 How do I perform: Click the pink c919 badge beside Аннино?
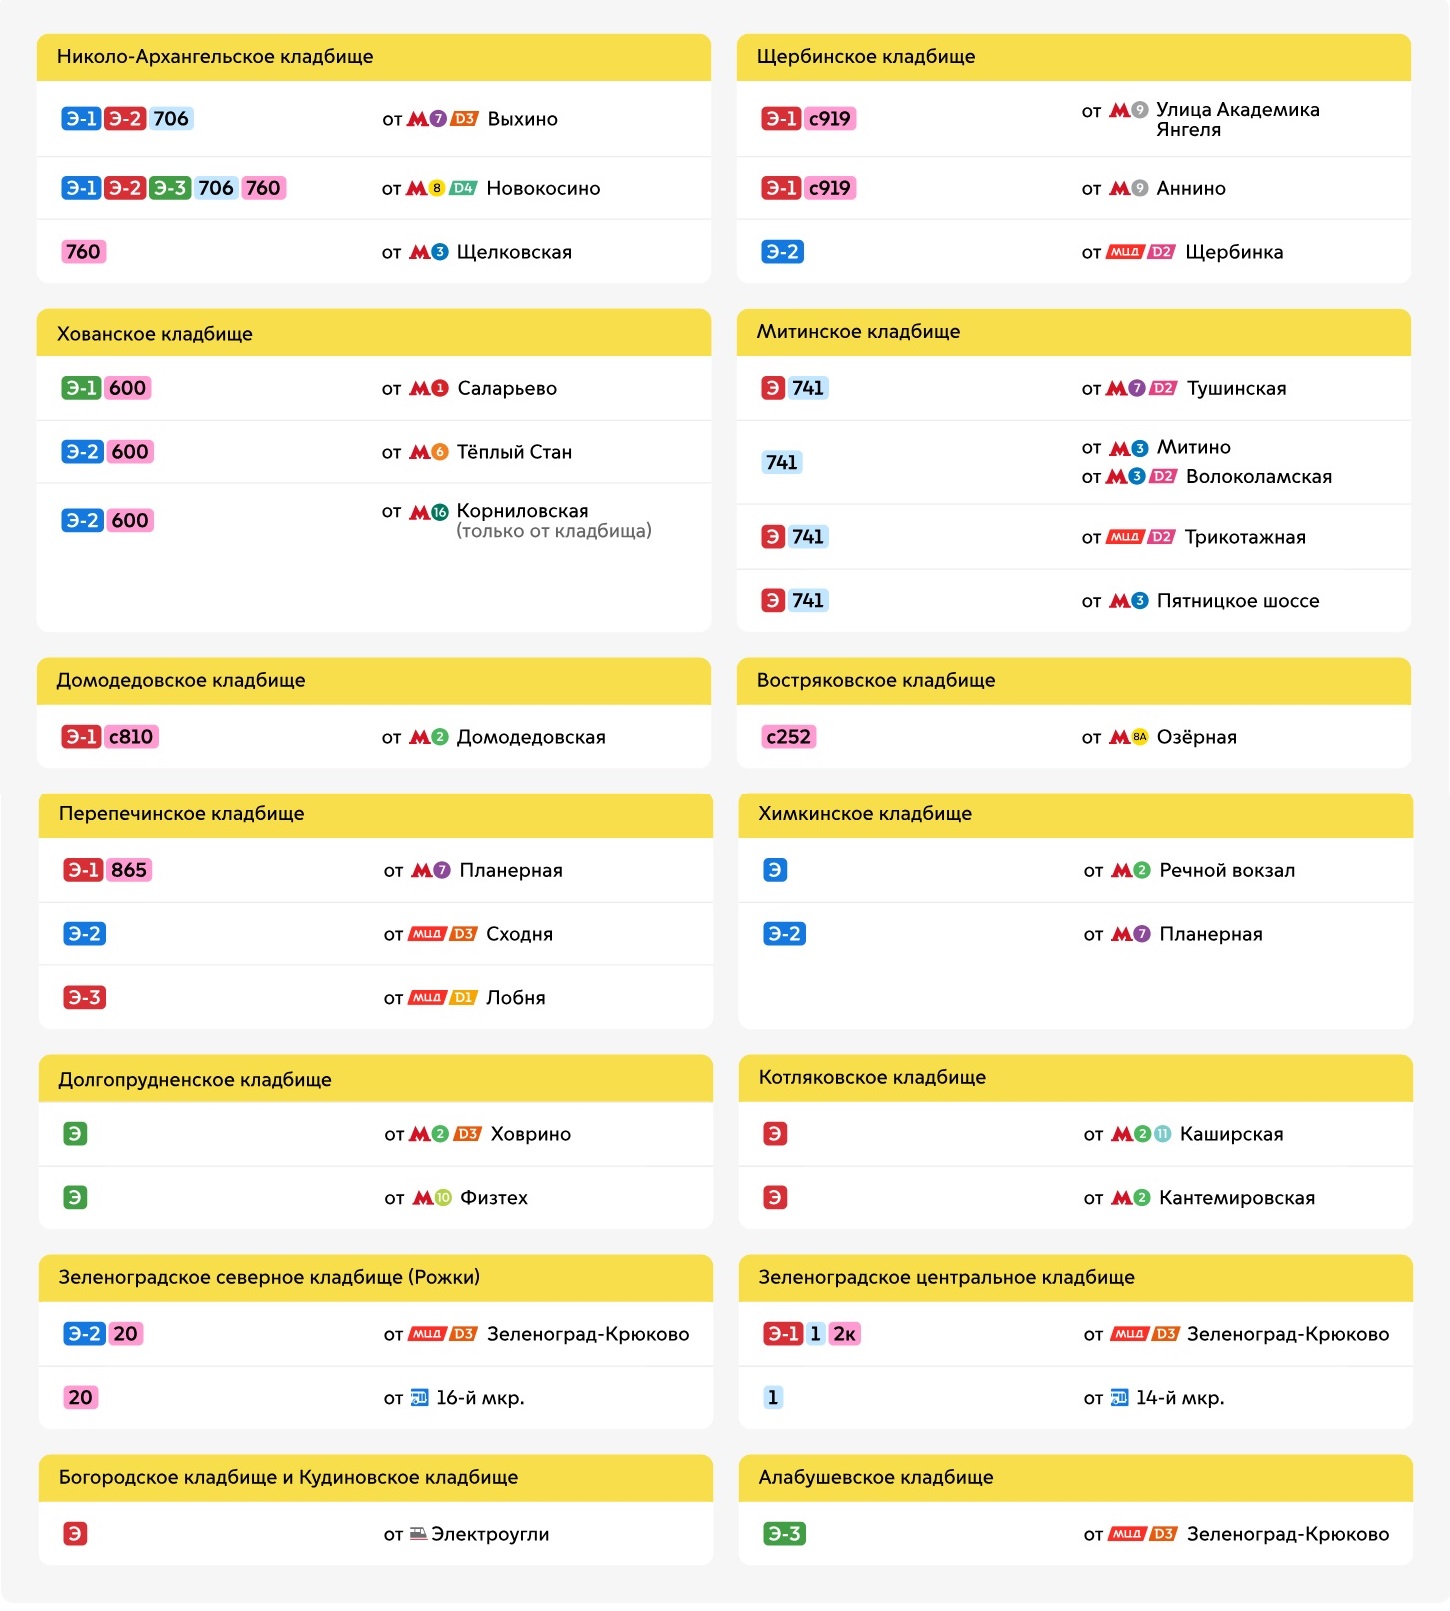829,188
